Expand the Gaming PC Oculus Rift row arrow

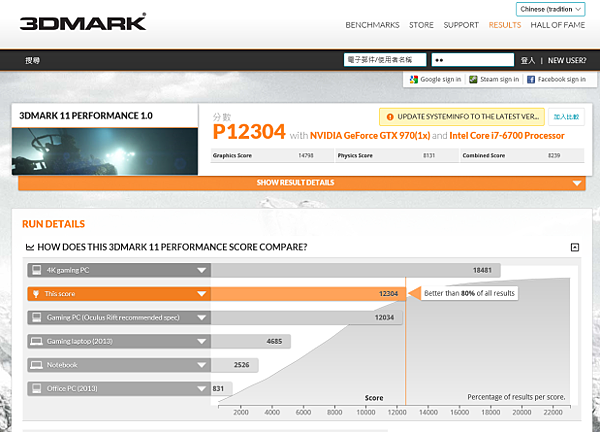pos(202,318)
